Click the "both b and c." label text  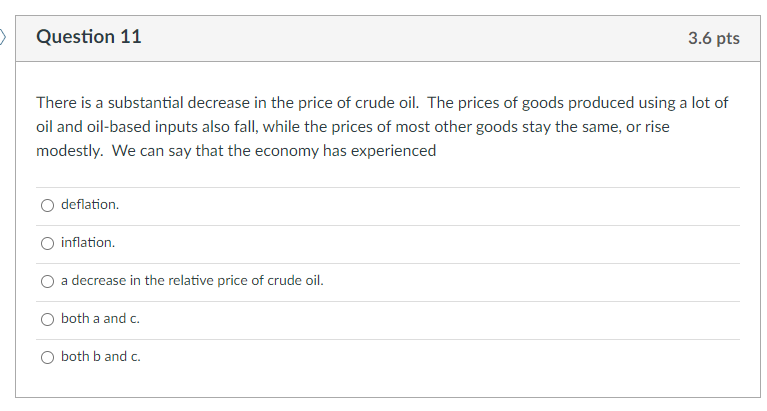[x=101, y=357]
